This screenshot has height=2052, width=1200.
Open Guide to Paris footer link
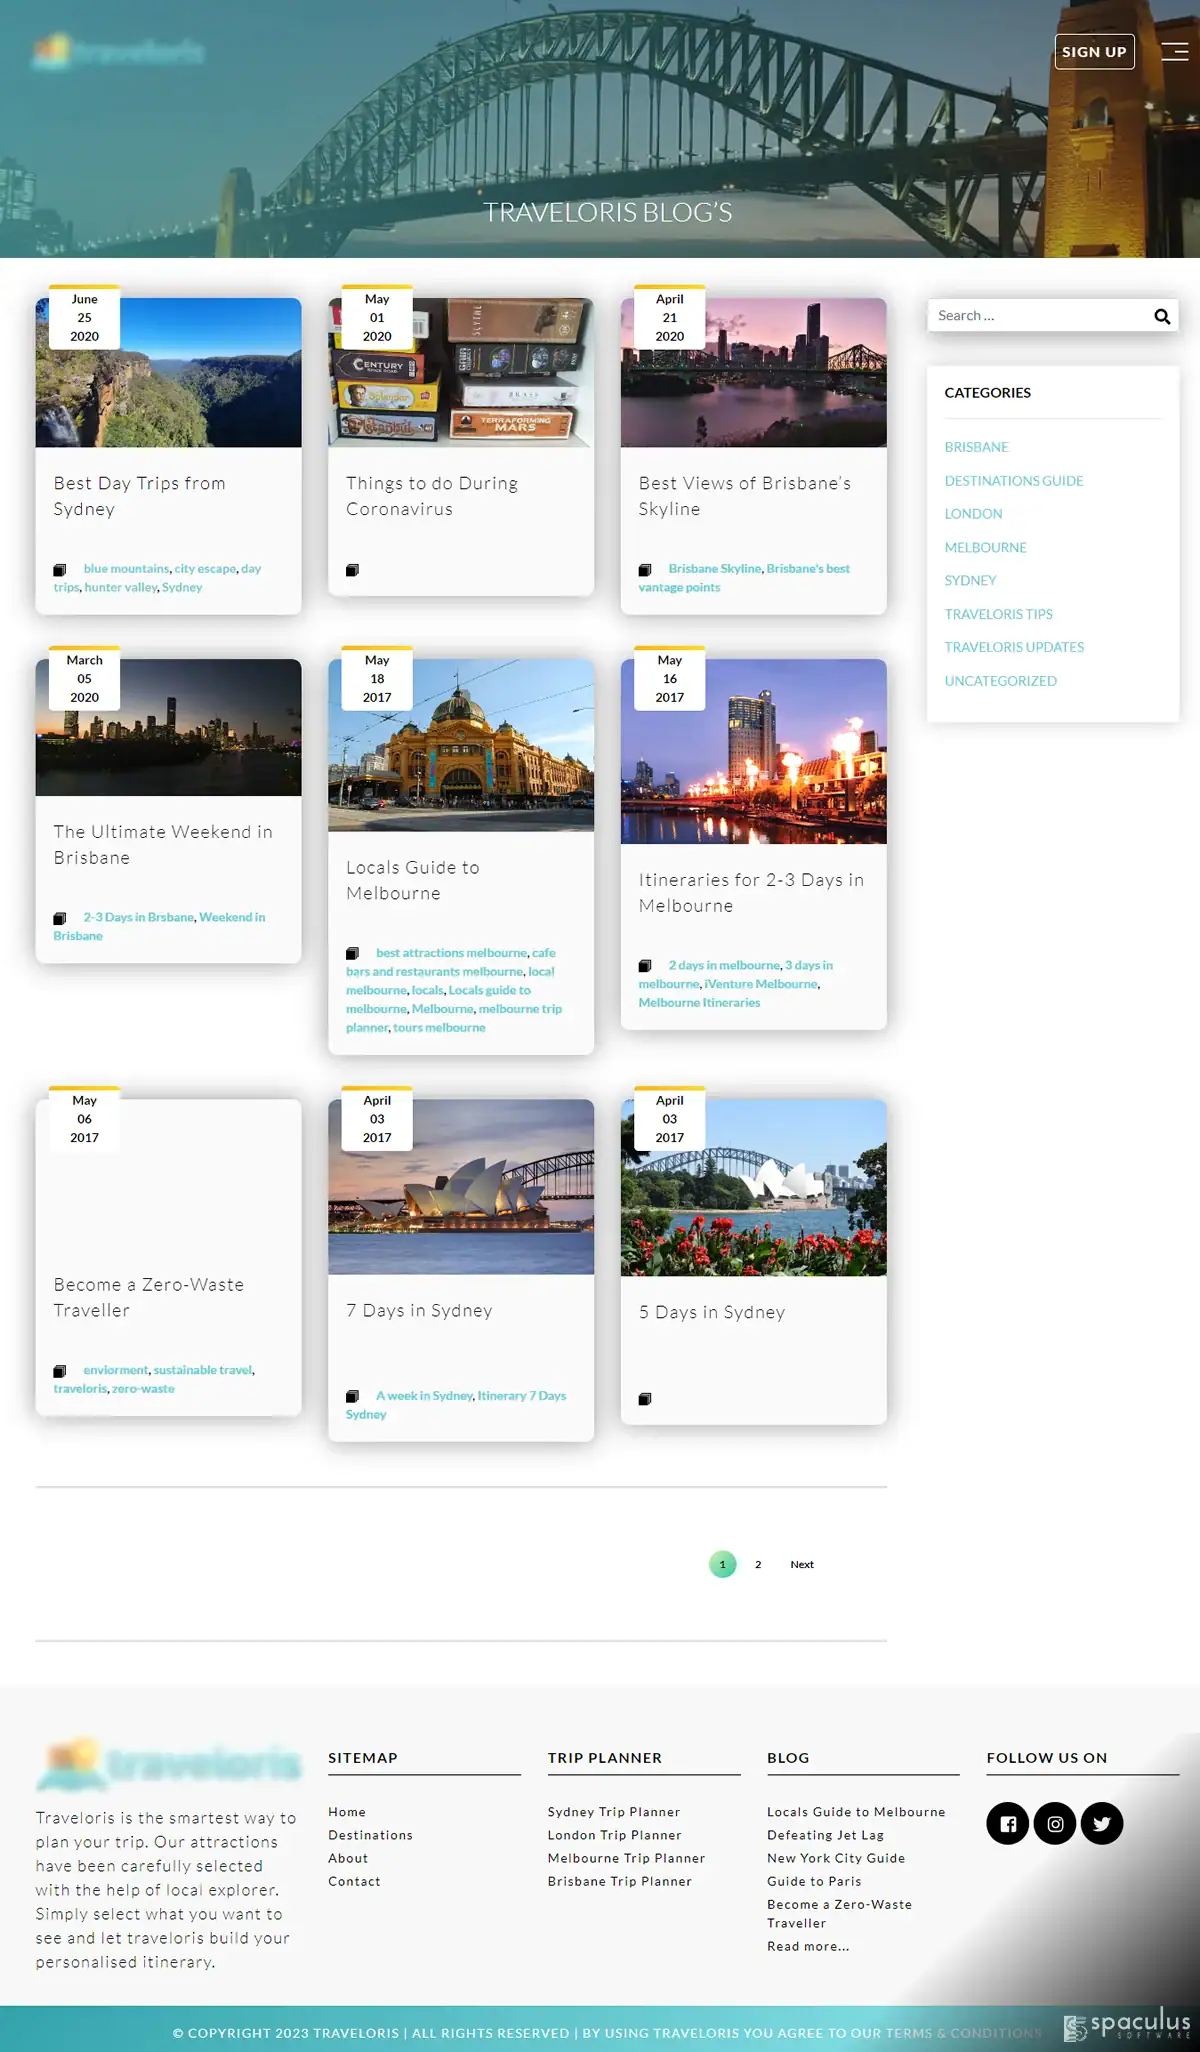click(814, 1881)
